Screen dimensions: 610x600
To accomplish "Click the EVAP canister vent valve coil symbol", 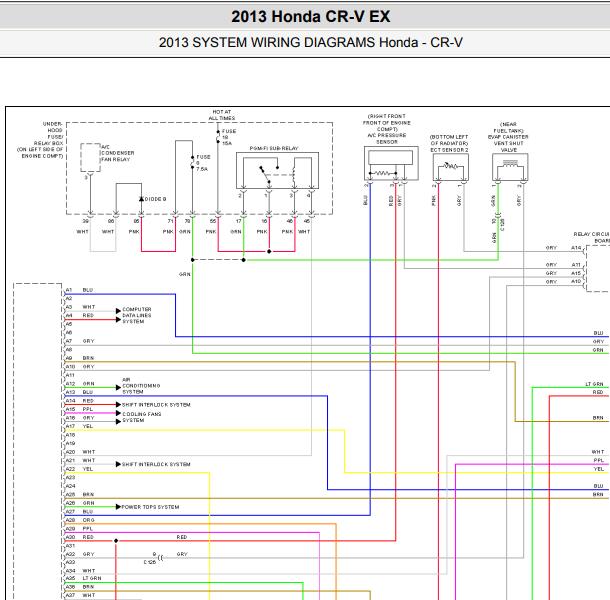I will click(510, 163).
